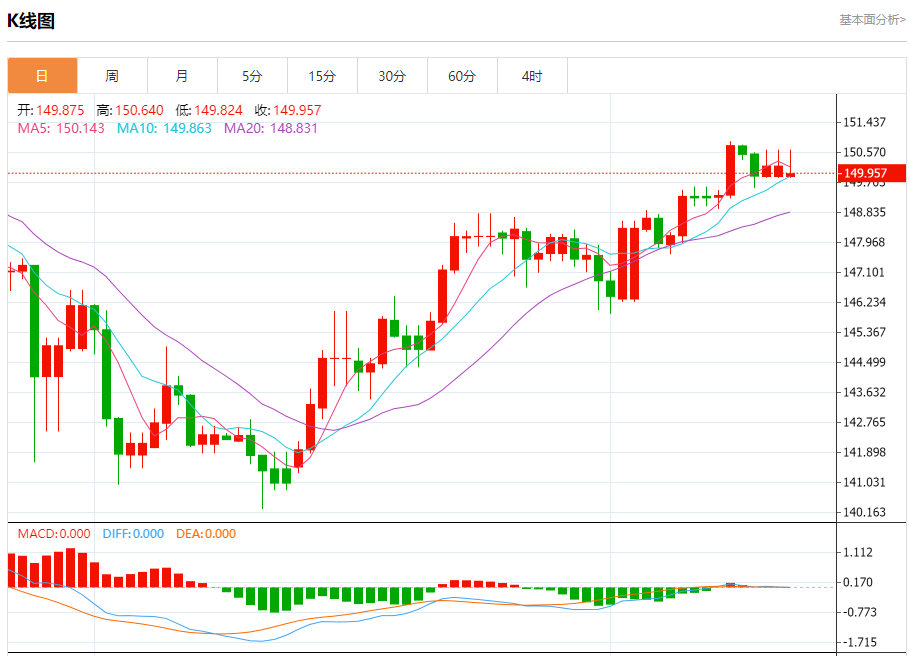Click the 141.031 price axis label
Viewport: 910px width, 656px height.
(x=864, y=482)
